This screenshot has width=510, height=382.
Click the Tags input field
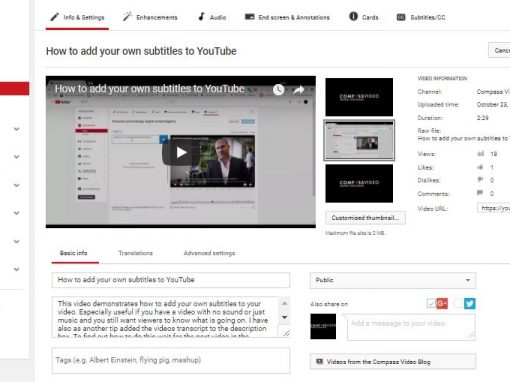(171, 360)
